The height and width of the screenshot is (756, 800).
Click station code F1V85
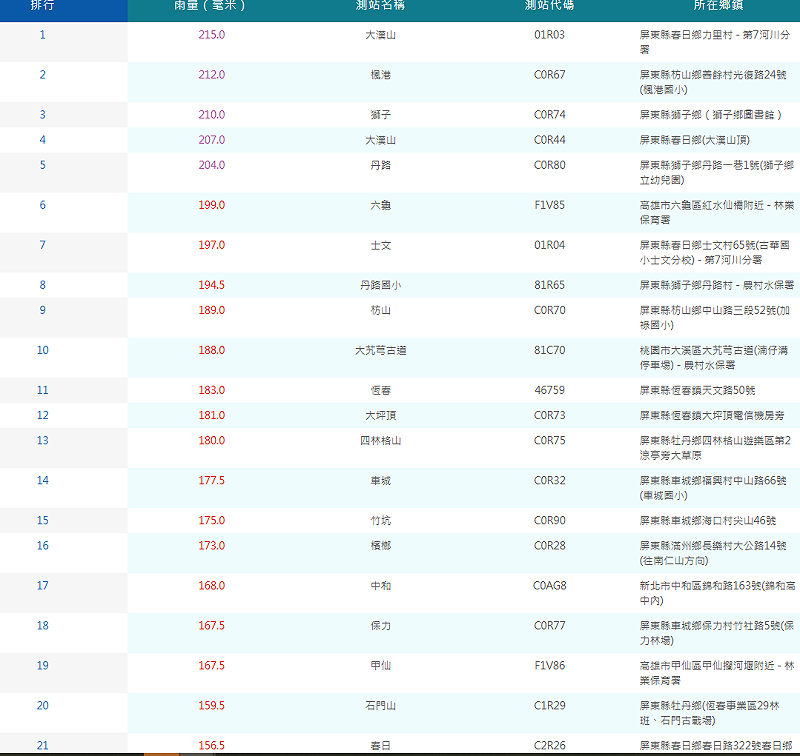549,205
